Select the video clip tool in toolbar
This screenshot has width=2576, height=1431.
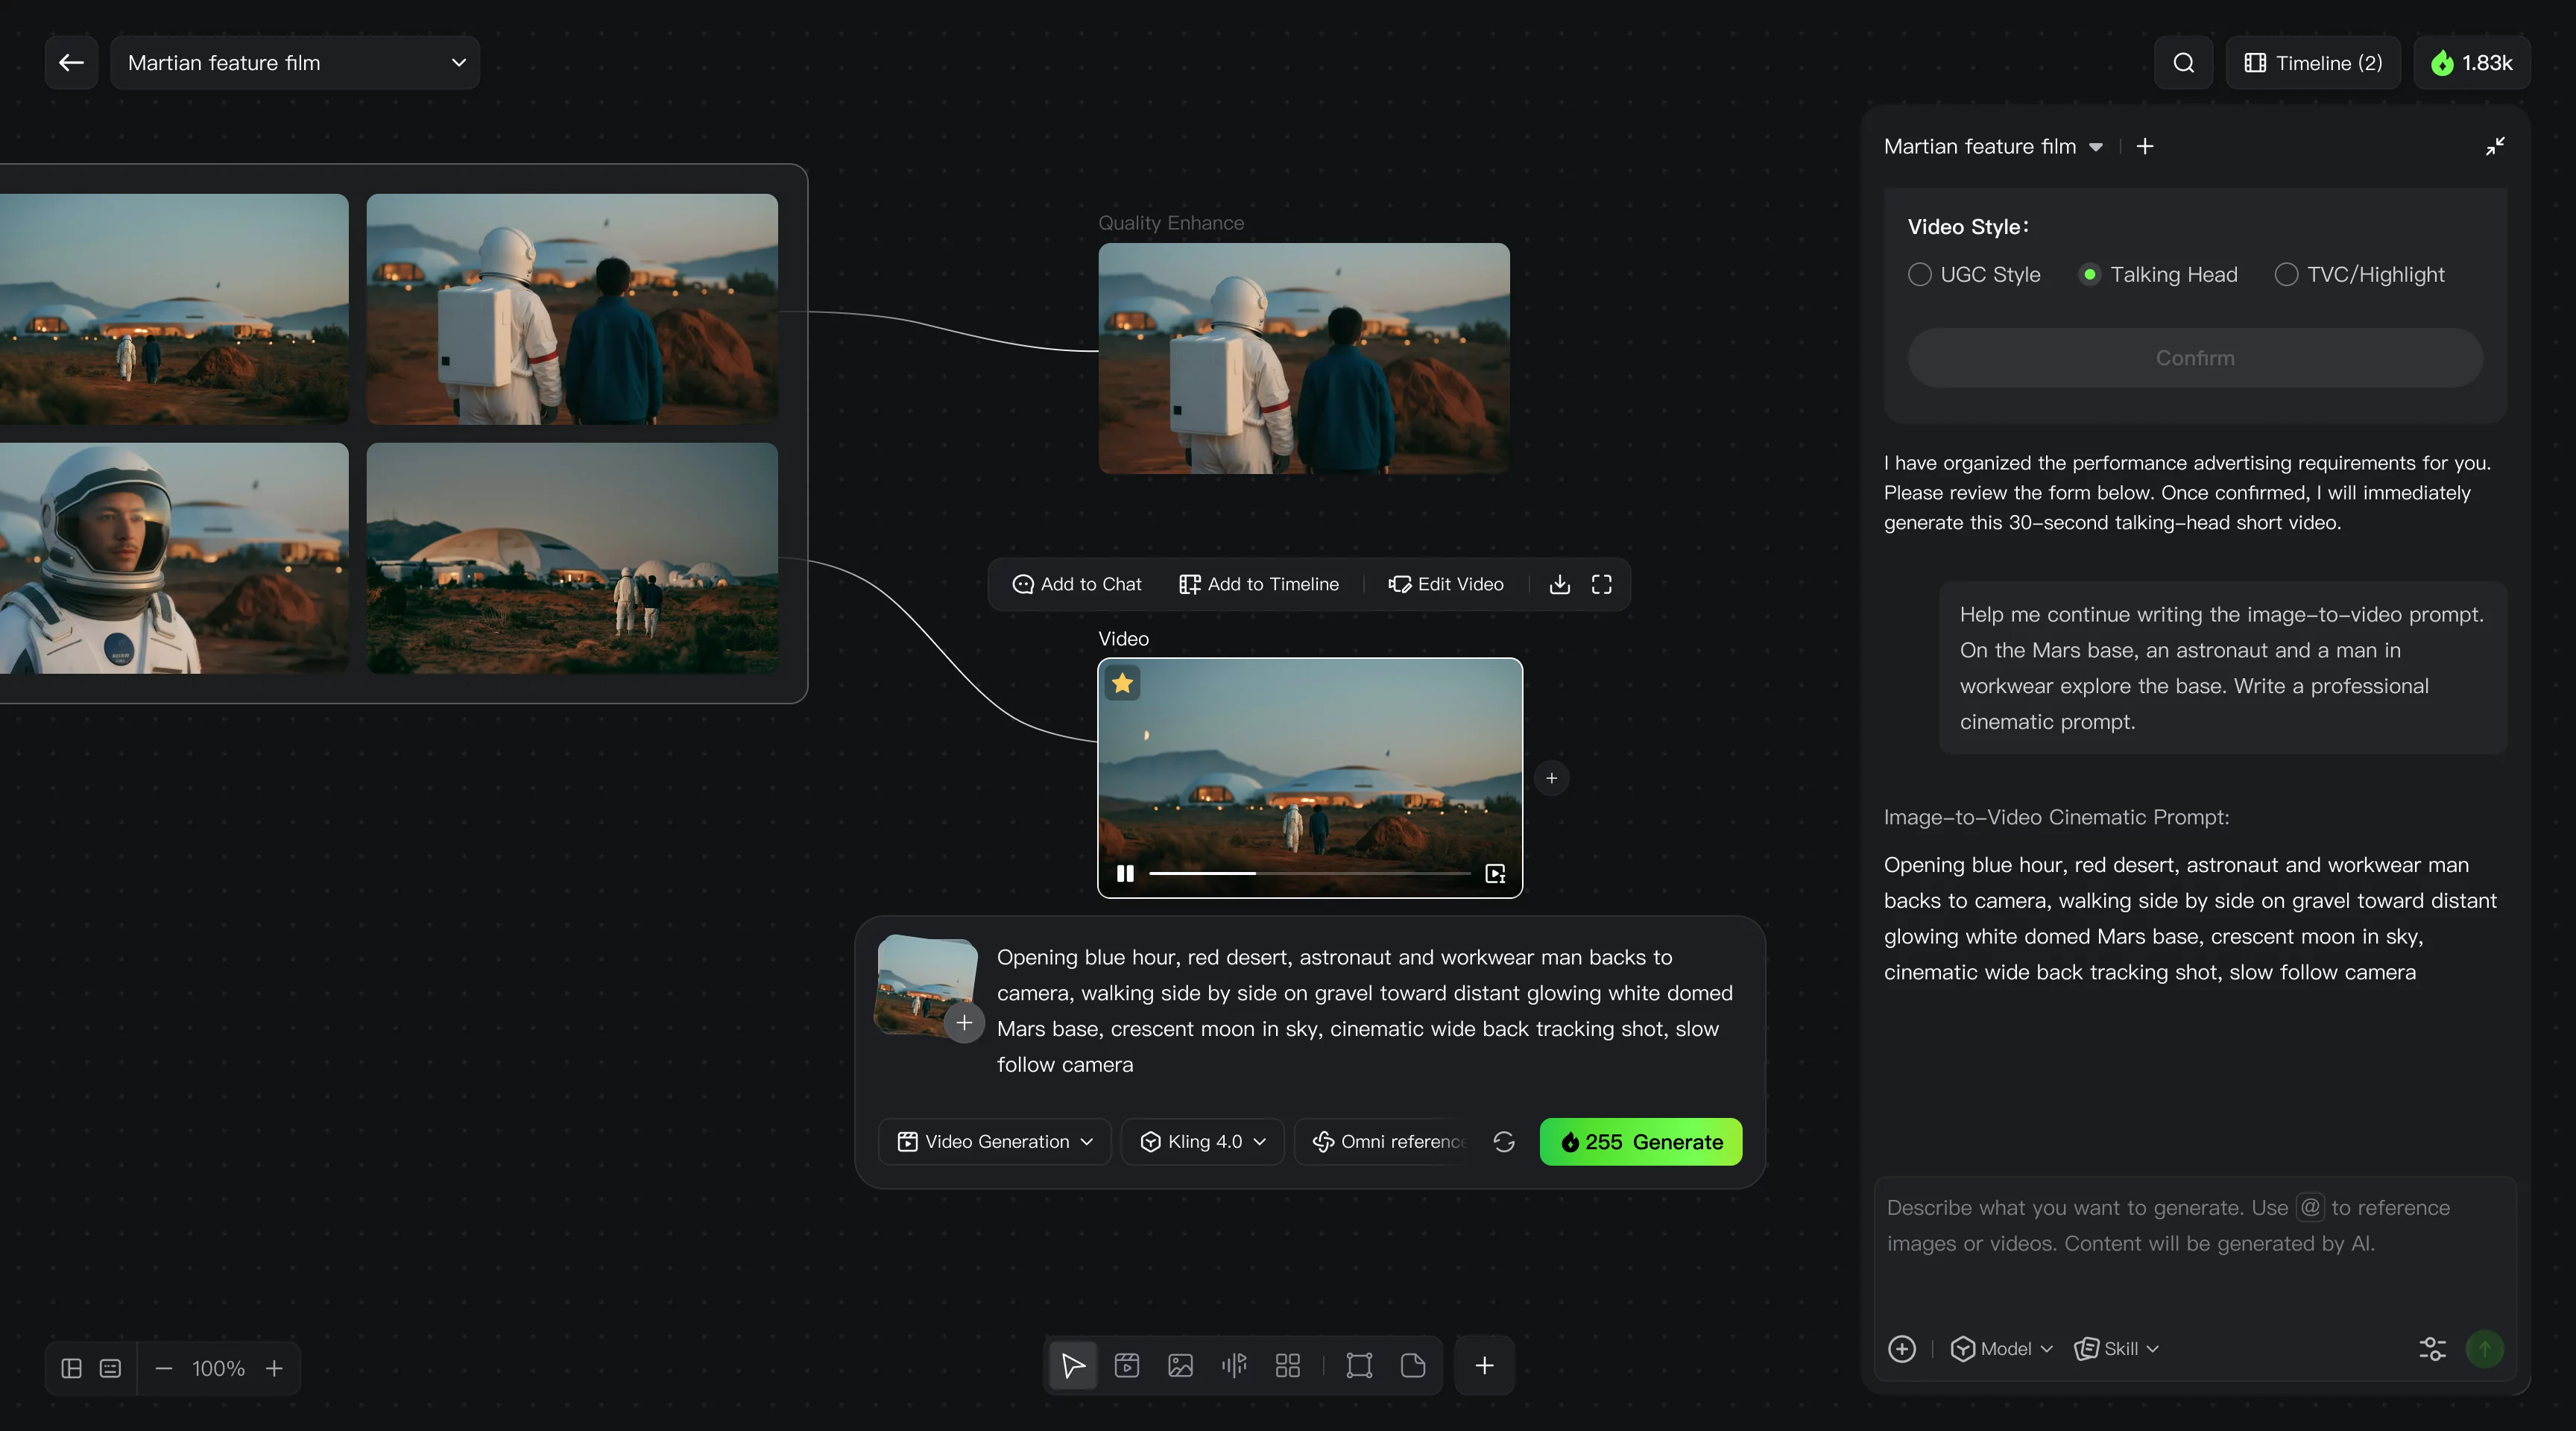(1126, 1365)
